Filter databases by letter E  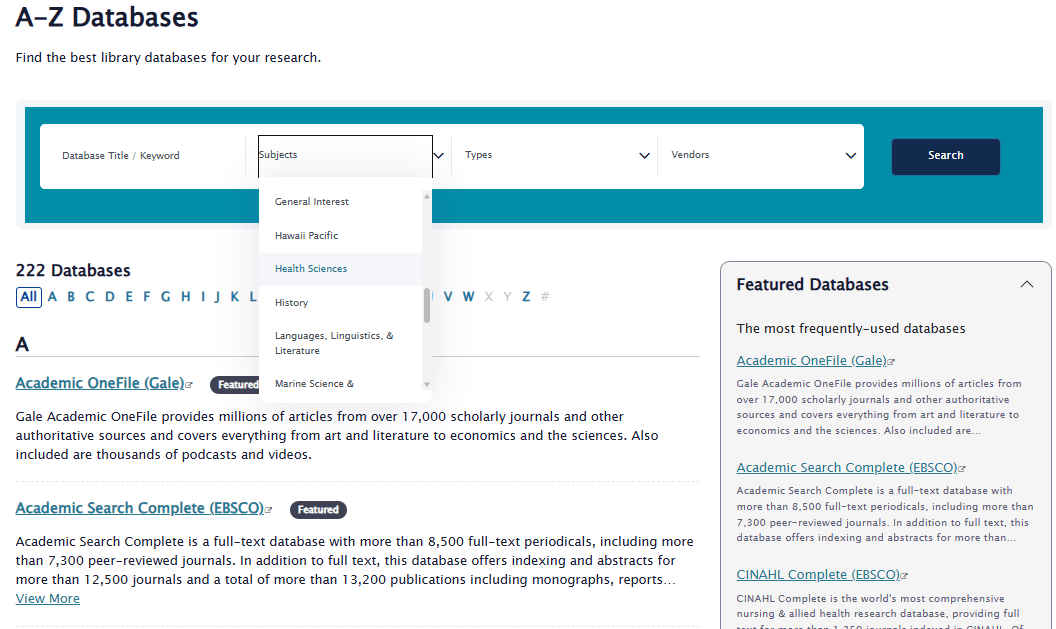(129, 296)
